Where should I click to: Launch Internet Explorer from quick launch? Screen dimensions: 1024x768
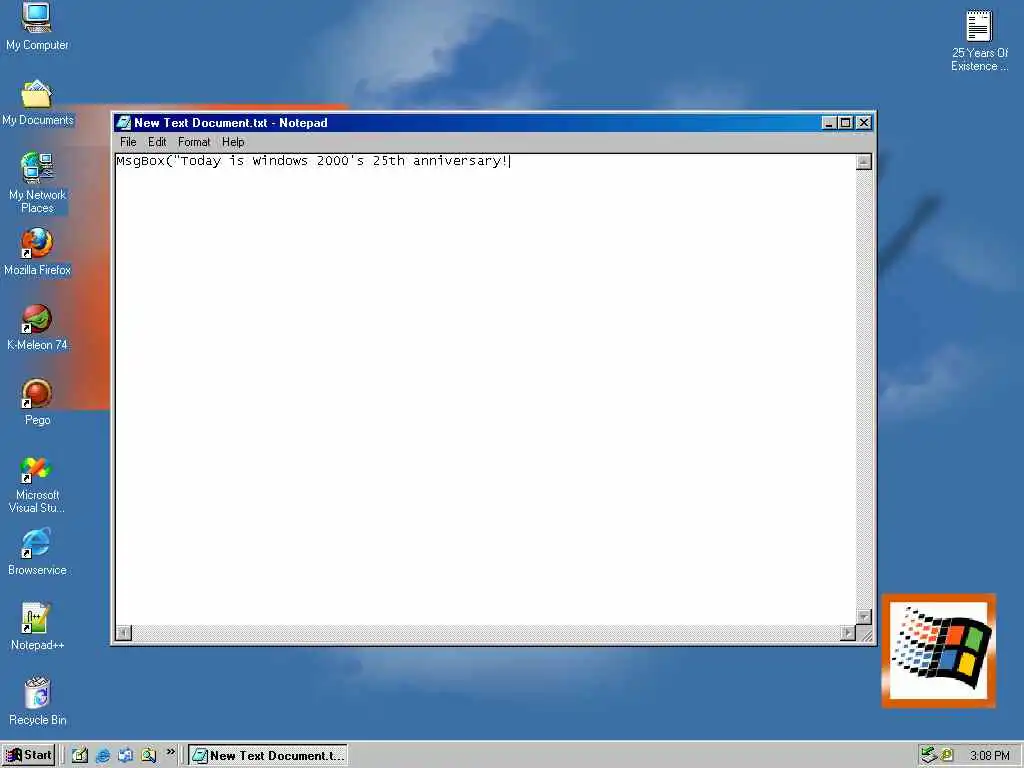click(x=103, y=756)
